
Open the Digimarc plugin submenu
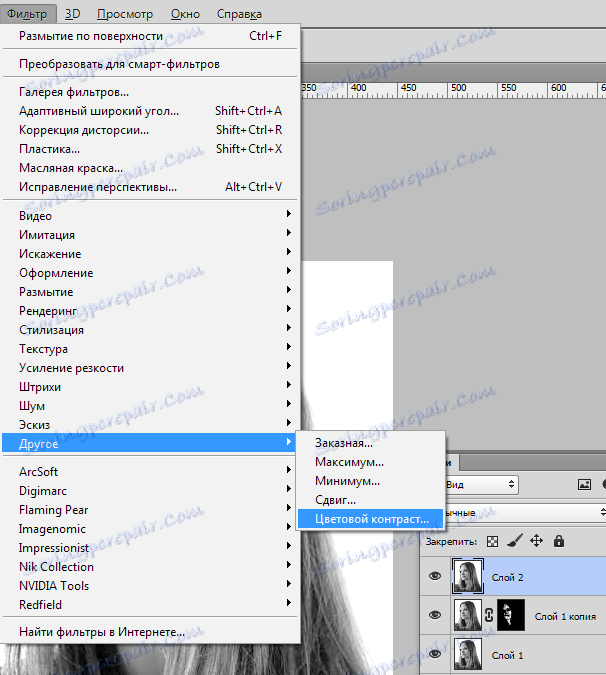149,490
